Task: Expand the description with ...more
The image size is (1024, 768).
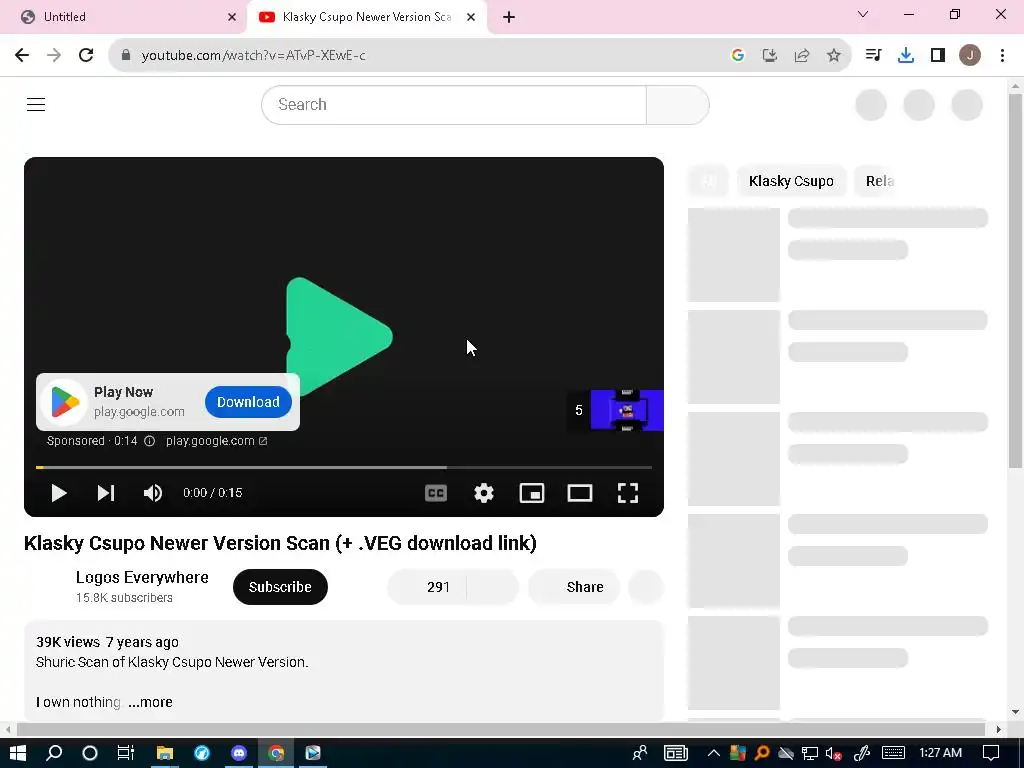Action: [150, 702]
